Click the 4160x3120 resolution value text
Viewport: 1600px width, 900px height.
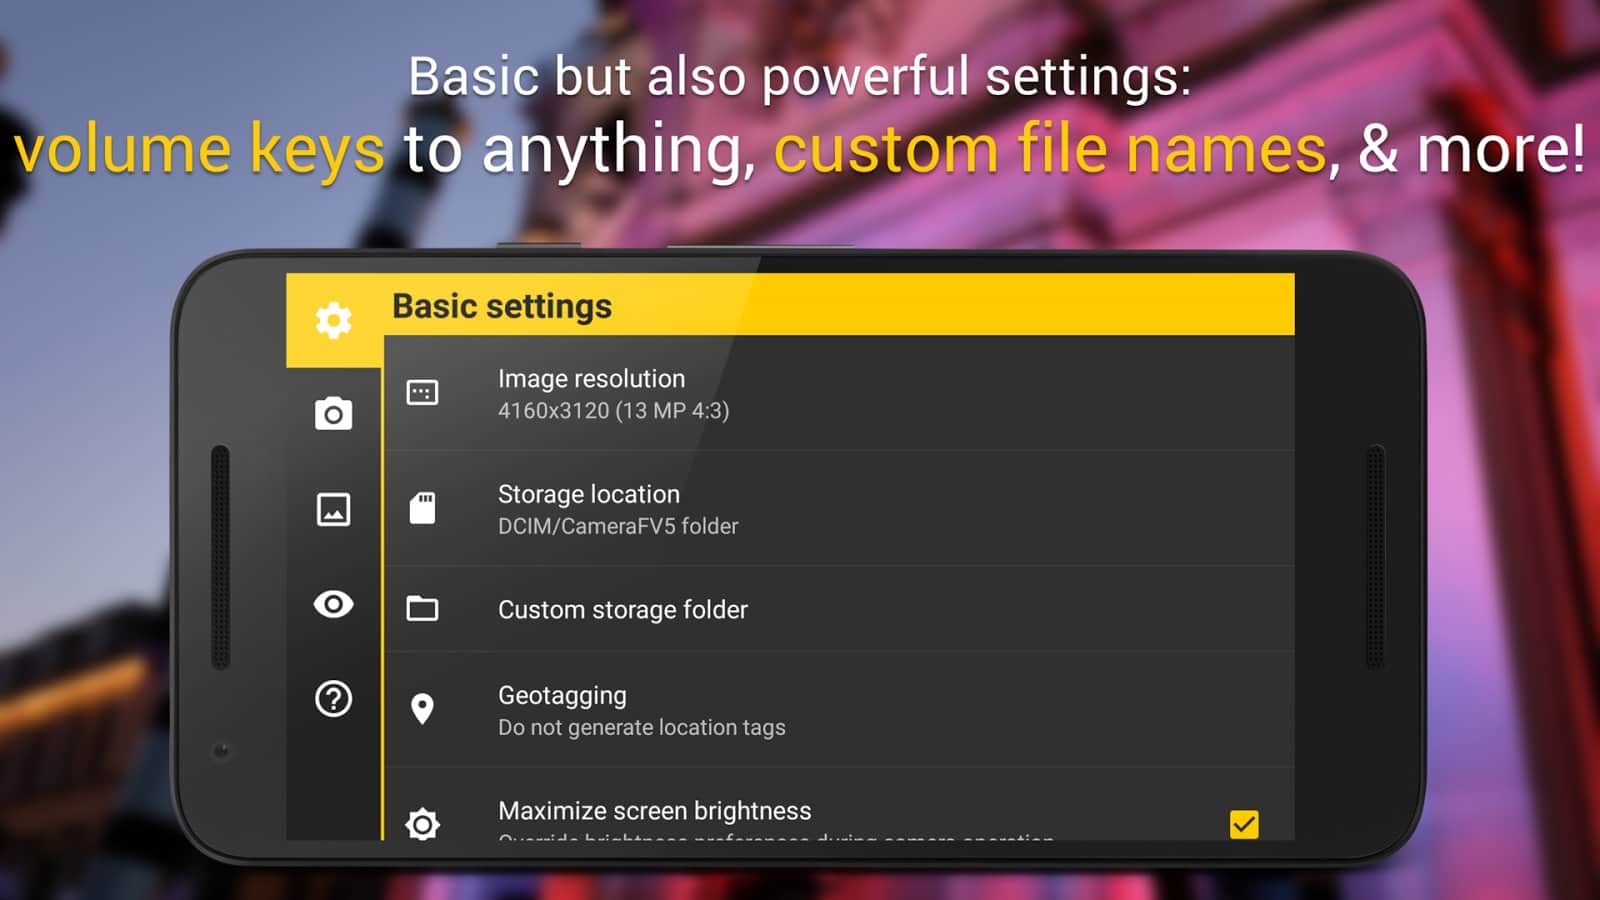613,411
